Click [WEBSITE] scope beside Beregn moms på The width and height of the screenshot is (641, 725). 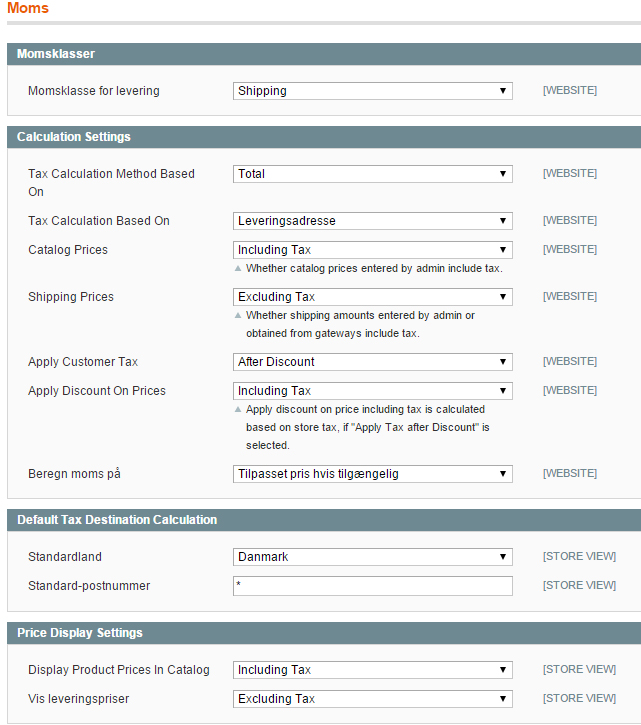pos(570,473)
